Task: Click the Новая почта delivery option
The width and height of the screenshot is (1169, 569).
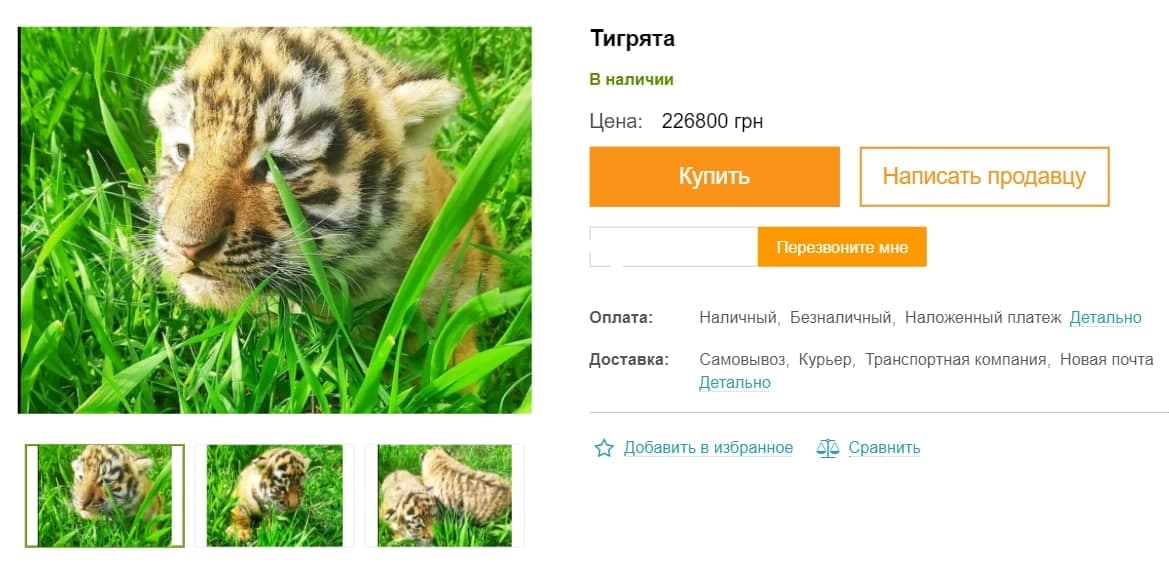Action: coord(1106,359)
